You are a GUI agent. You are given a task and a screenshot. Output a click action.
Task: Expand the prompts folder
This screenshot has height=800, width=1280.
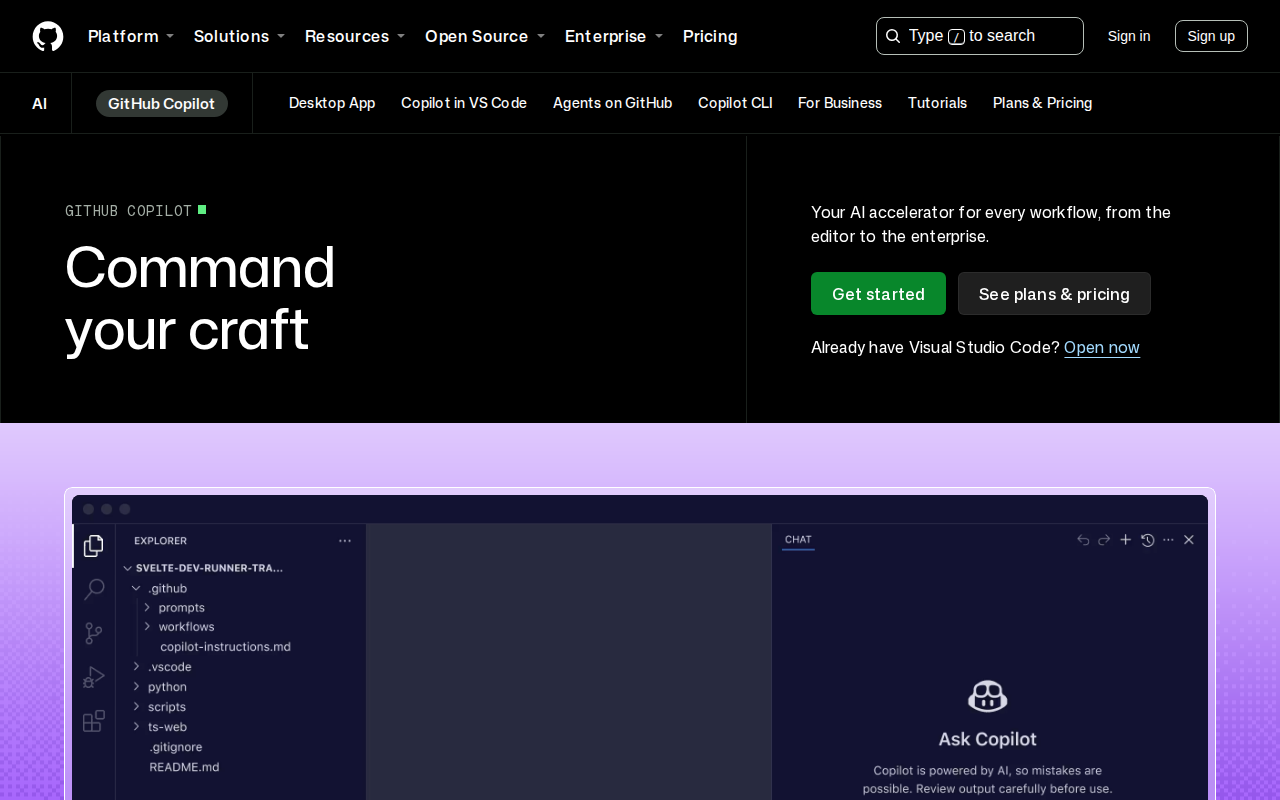click(x=174, y=608)
